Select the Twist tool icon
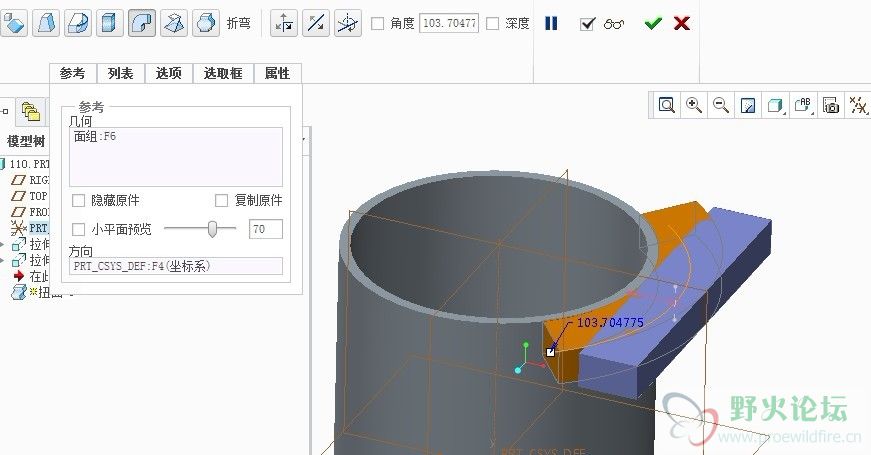This screenshot has height=455, width=871. [x=174, y=23]
